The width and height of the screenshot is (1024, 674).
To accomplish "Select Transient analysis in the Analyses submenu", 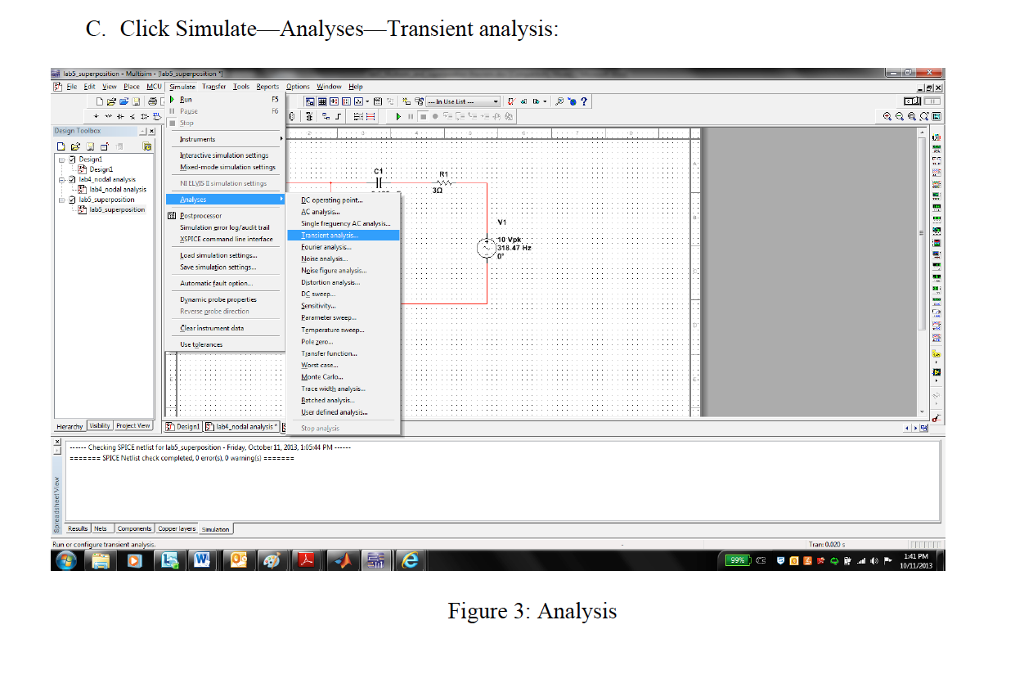I will (328, 235).
